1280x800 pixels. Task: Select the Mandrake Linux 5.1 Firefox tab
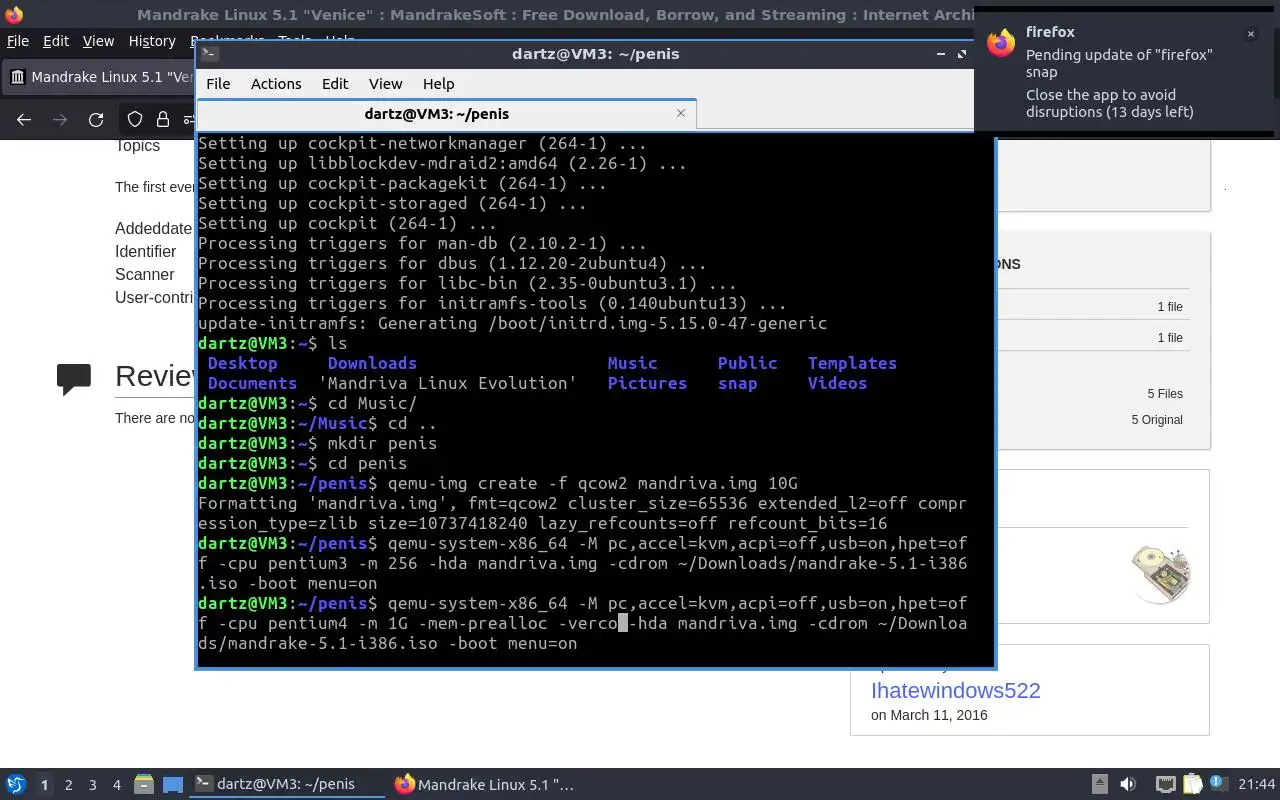tap(100, 77)
